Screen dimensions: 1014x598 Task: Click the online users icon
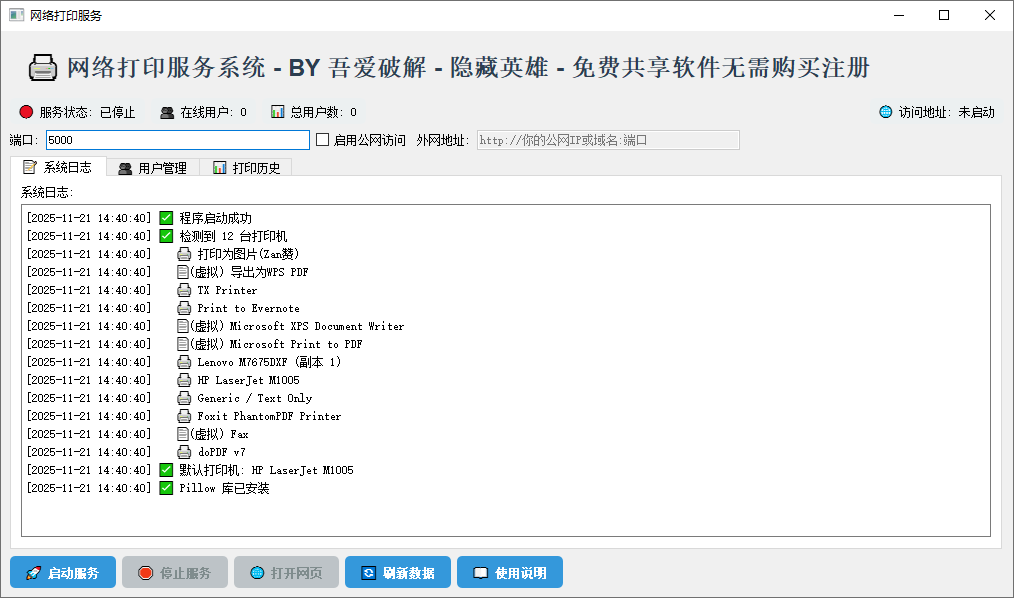coord(167,112)
